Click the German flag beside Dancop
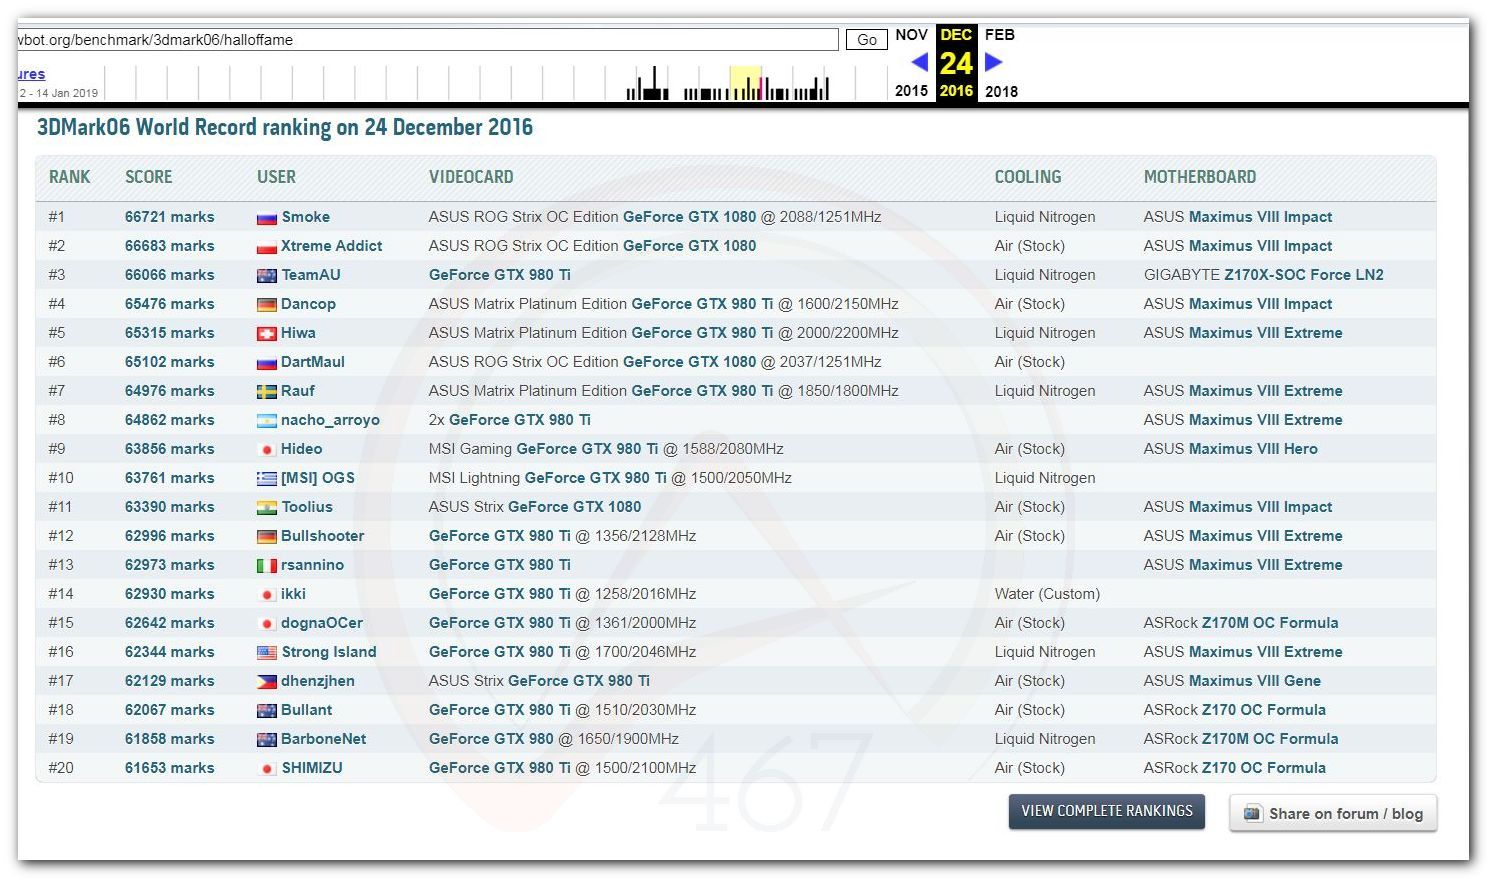 pyautogui.click(x=266, y=305)
